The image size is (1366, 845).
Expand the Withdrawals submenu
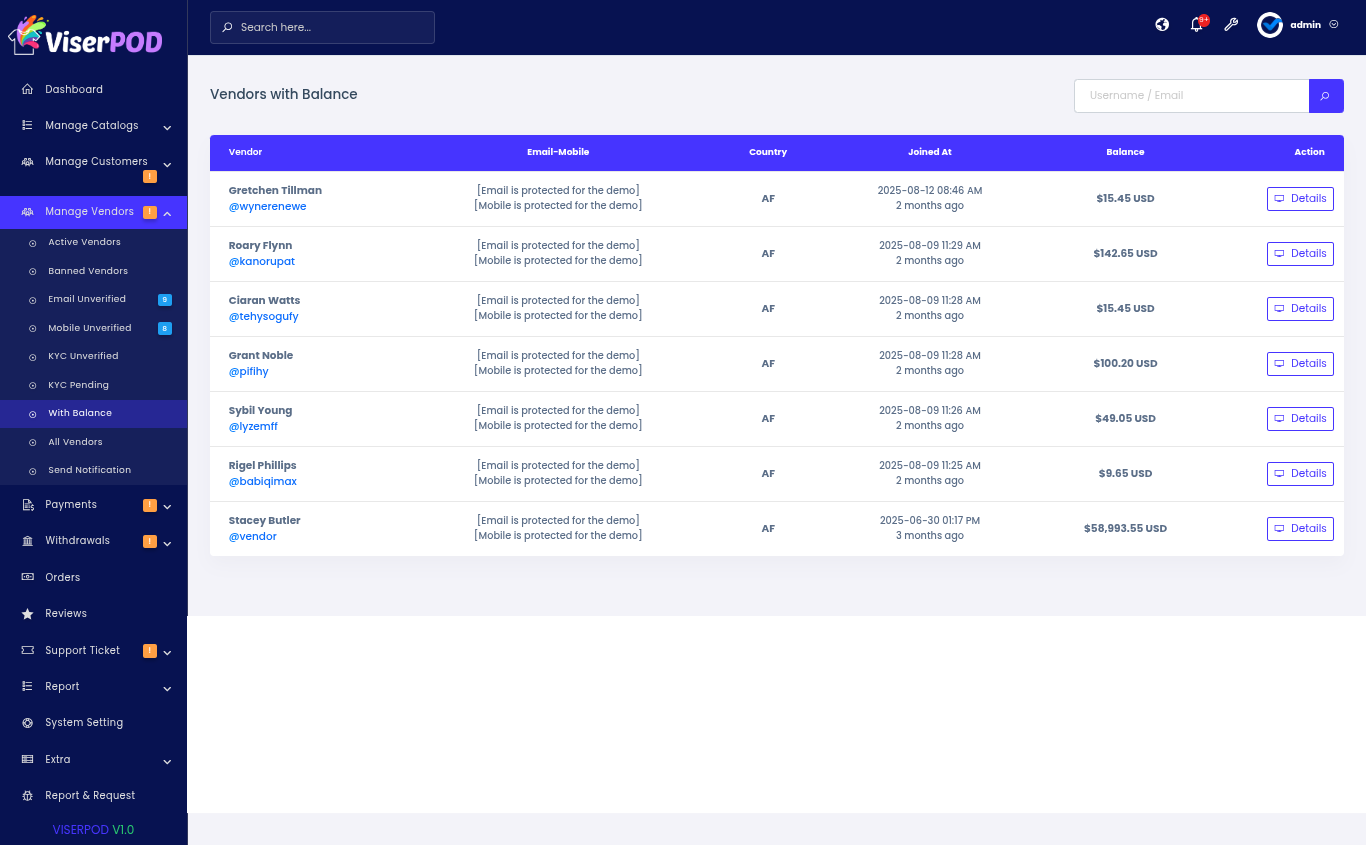coord(167,543)
